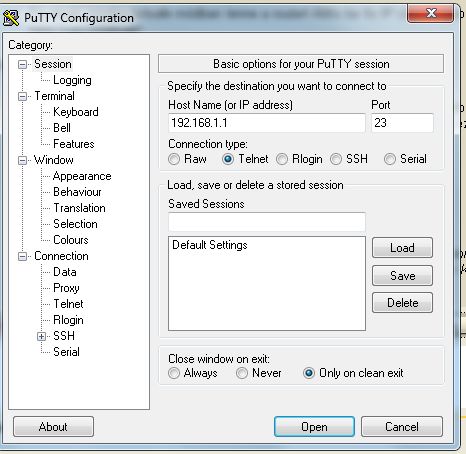Close the PuTTY Configuration window

click(x=430, y=13)
